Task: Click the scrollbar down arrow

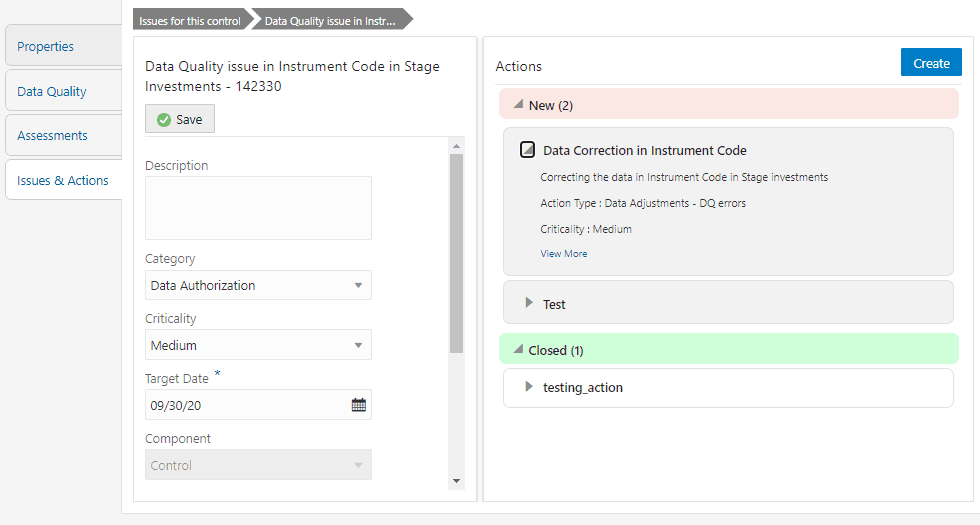Action: [457, 481]
